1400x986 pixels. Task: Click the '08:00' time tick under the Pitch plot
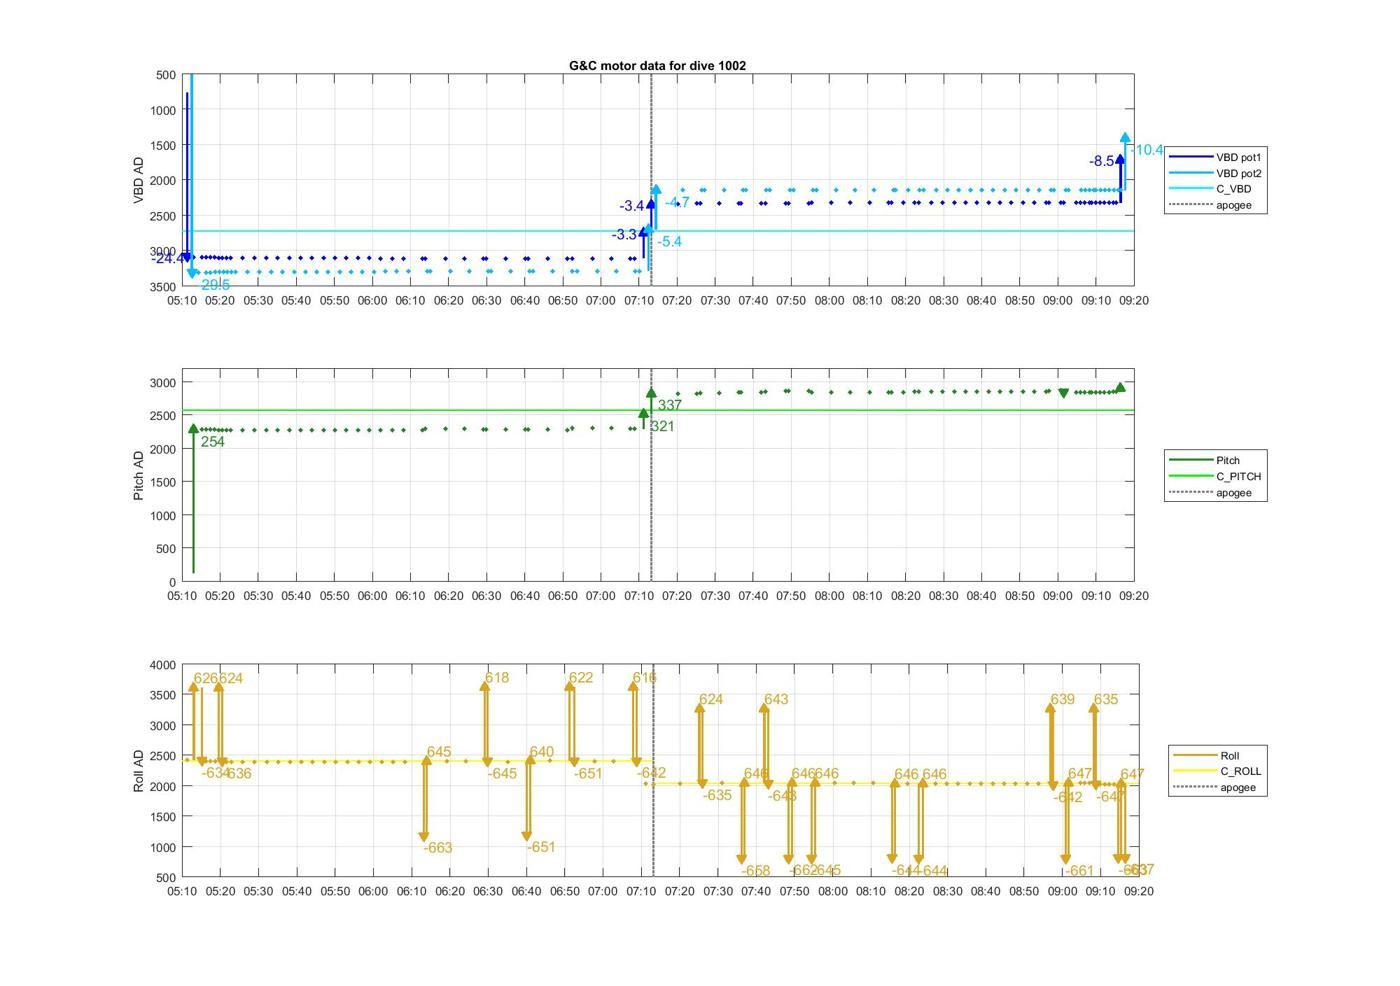point(829,596)
